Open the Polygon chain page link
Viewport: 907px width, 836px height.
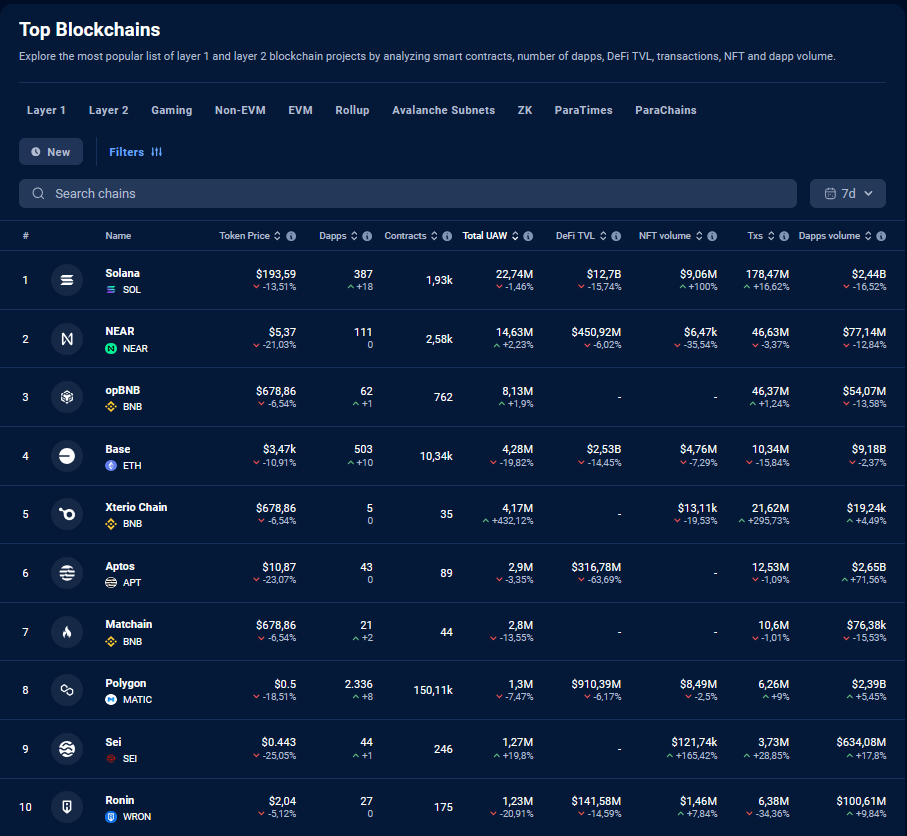126,683
